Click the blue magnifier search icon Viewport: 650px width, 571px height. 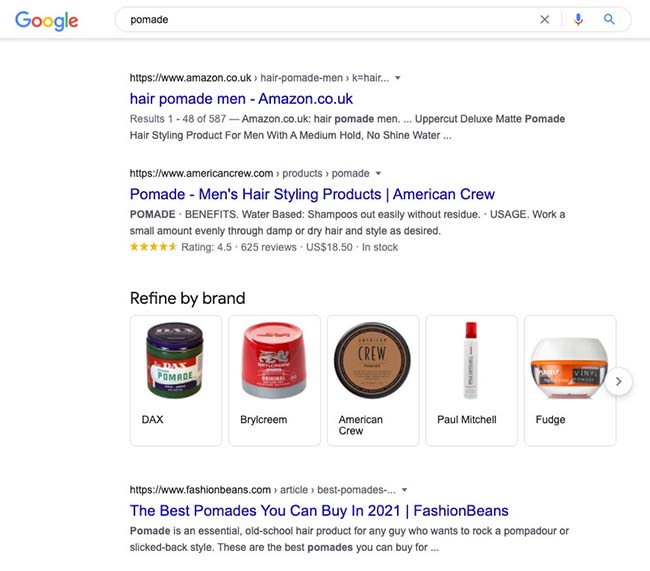[x=609, y=19]
